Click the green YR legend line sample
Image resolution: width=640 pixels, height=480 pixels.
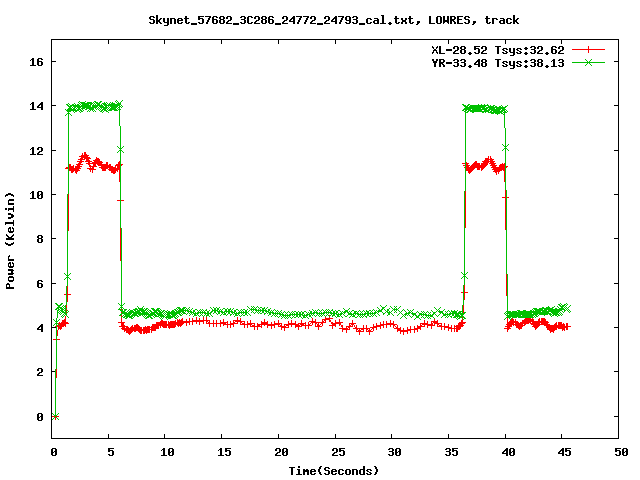click(588, 62)
